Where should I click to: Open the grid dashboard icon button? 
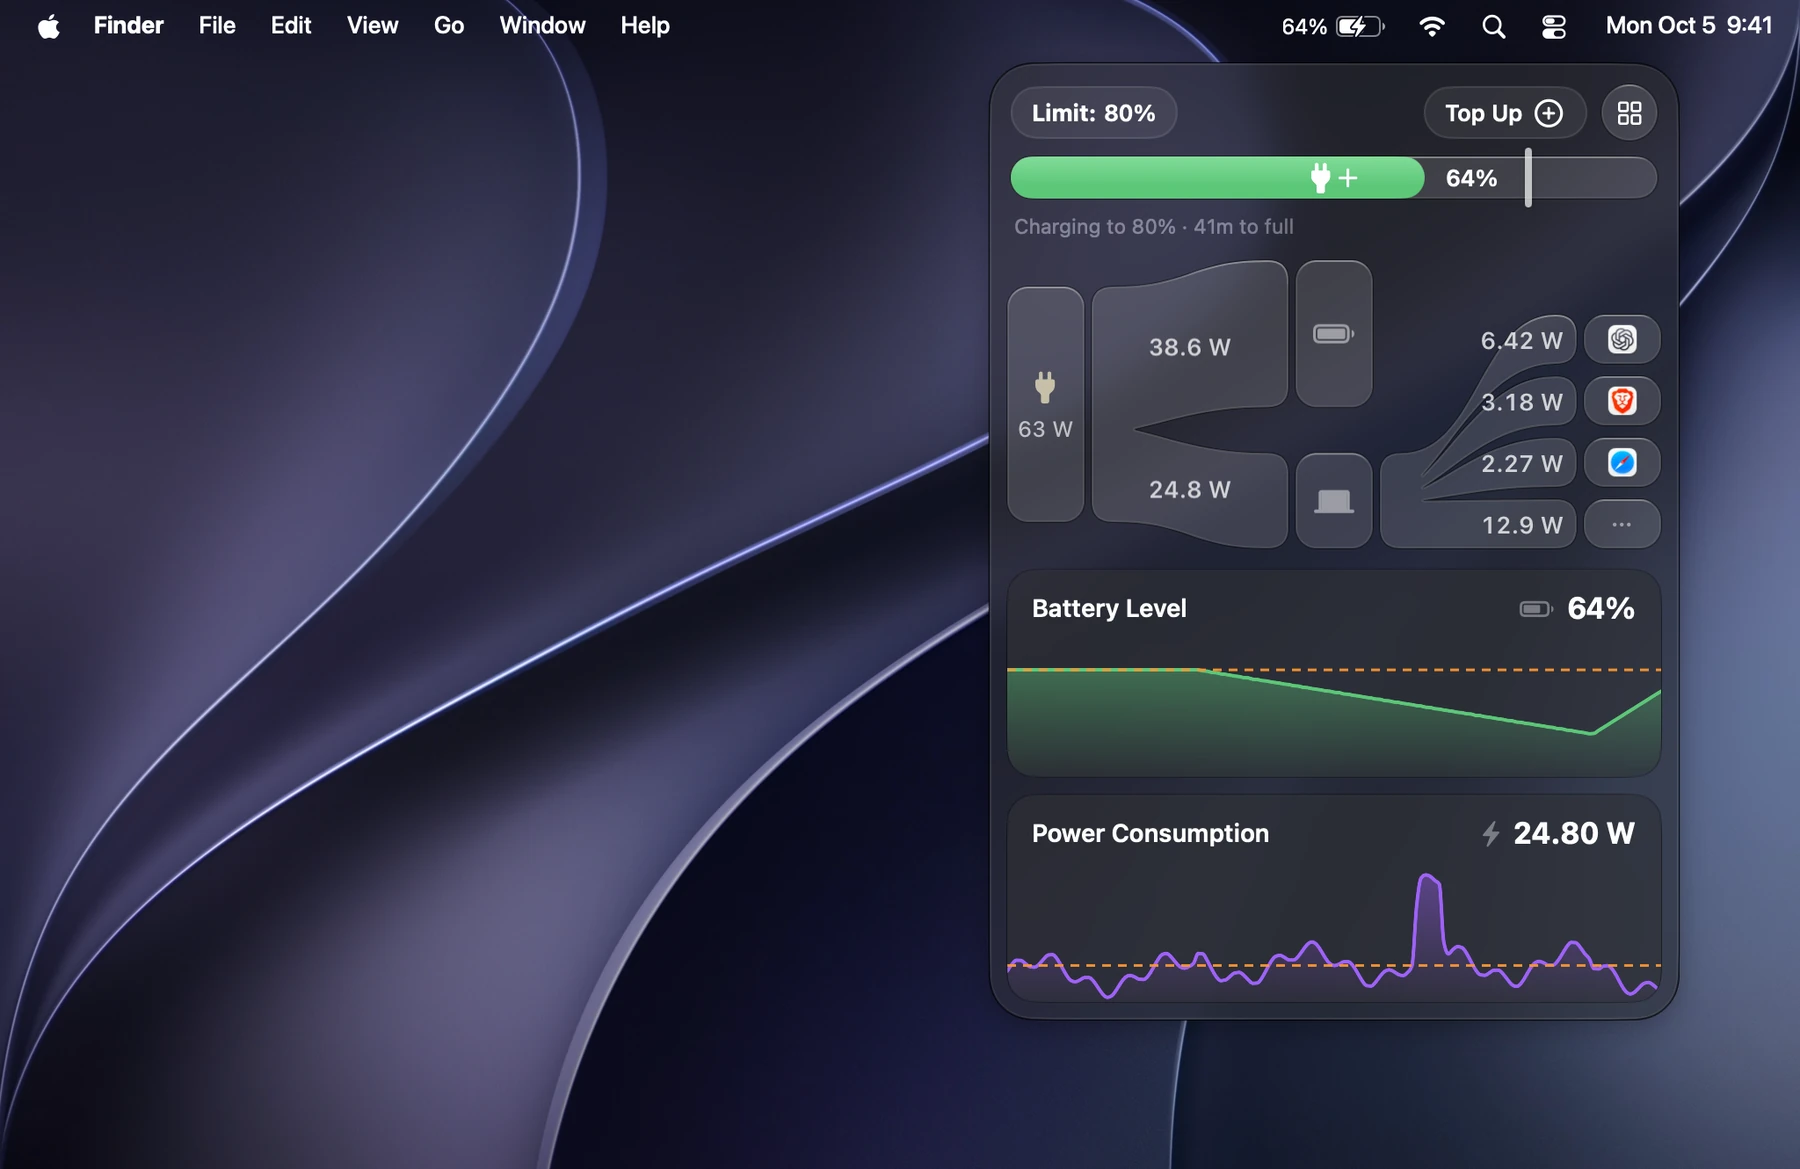tap(1629, 113)
